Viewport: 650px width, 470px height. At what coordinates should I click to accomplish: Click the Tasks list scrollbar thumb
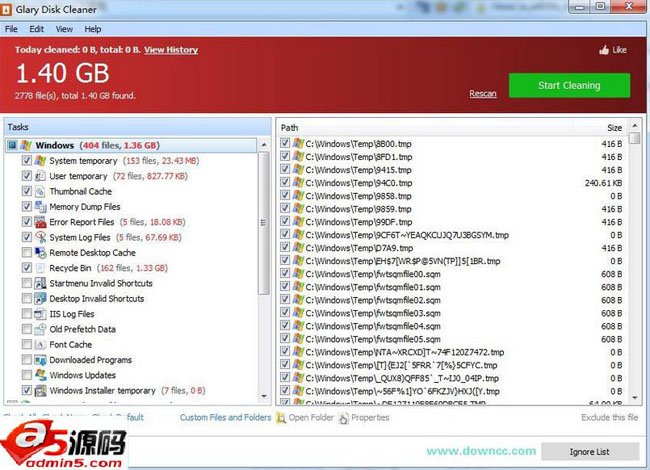(264, 223)
